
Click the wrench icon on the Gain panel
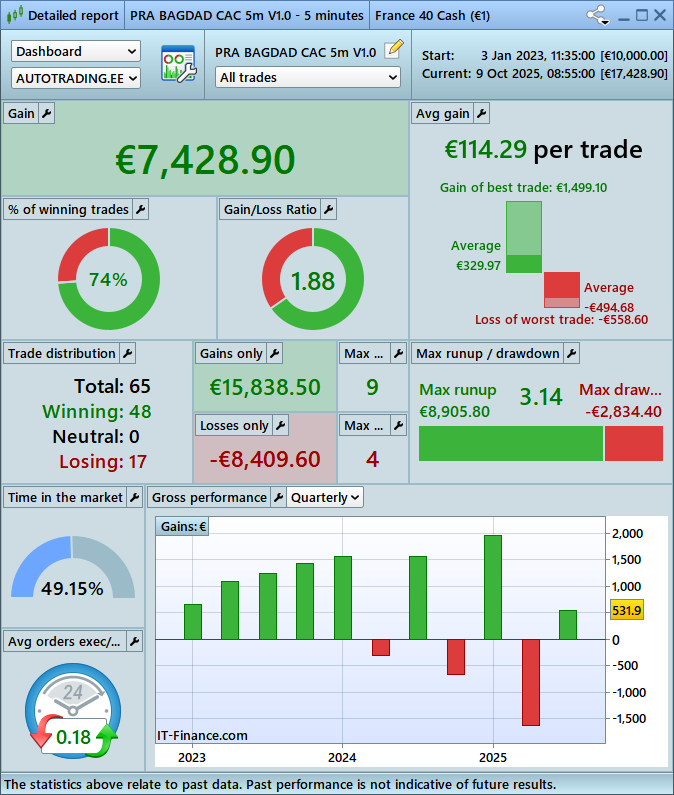click(x=46, y=114)
